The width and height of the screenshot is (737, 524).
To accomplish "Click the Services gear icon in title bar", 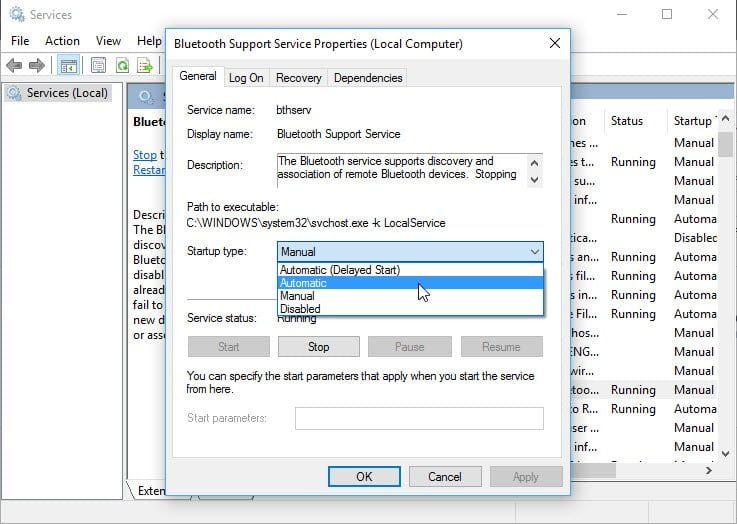I will [17, 14].
